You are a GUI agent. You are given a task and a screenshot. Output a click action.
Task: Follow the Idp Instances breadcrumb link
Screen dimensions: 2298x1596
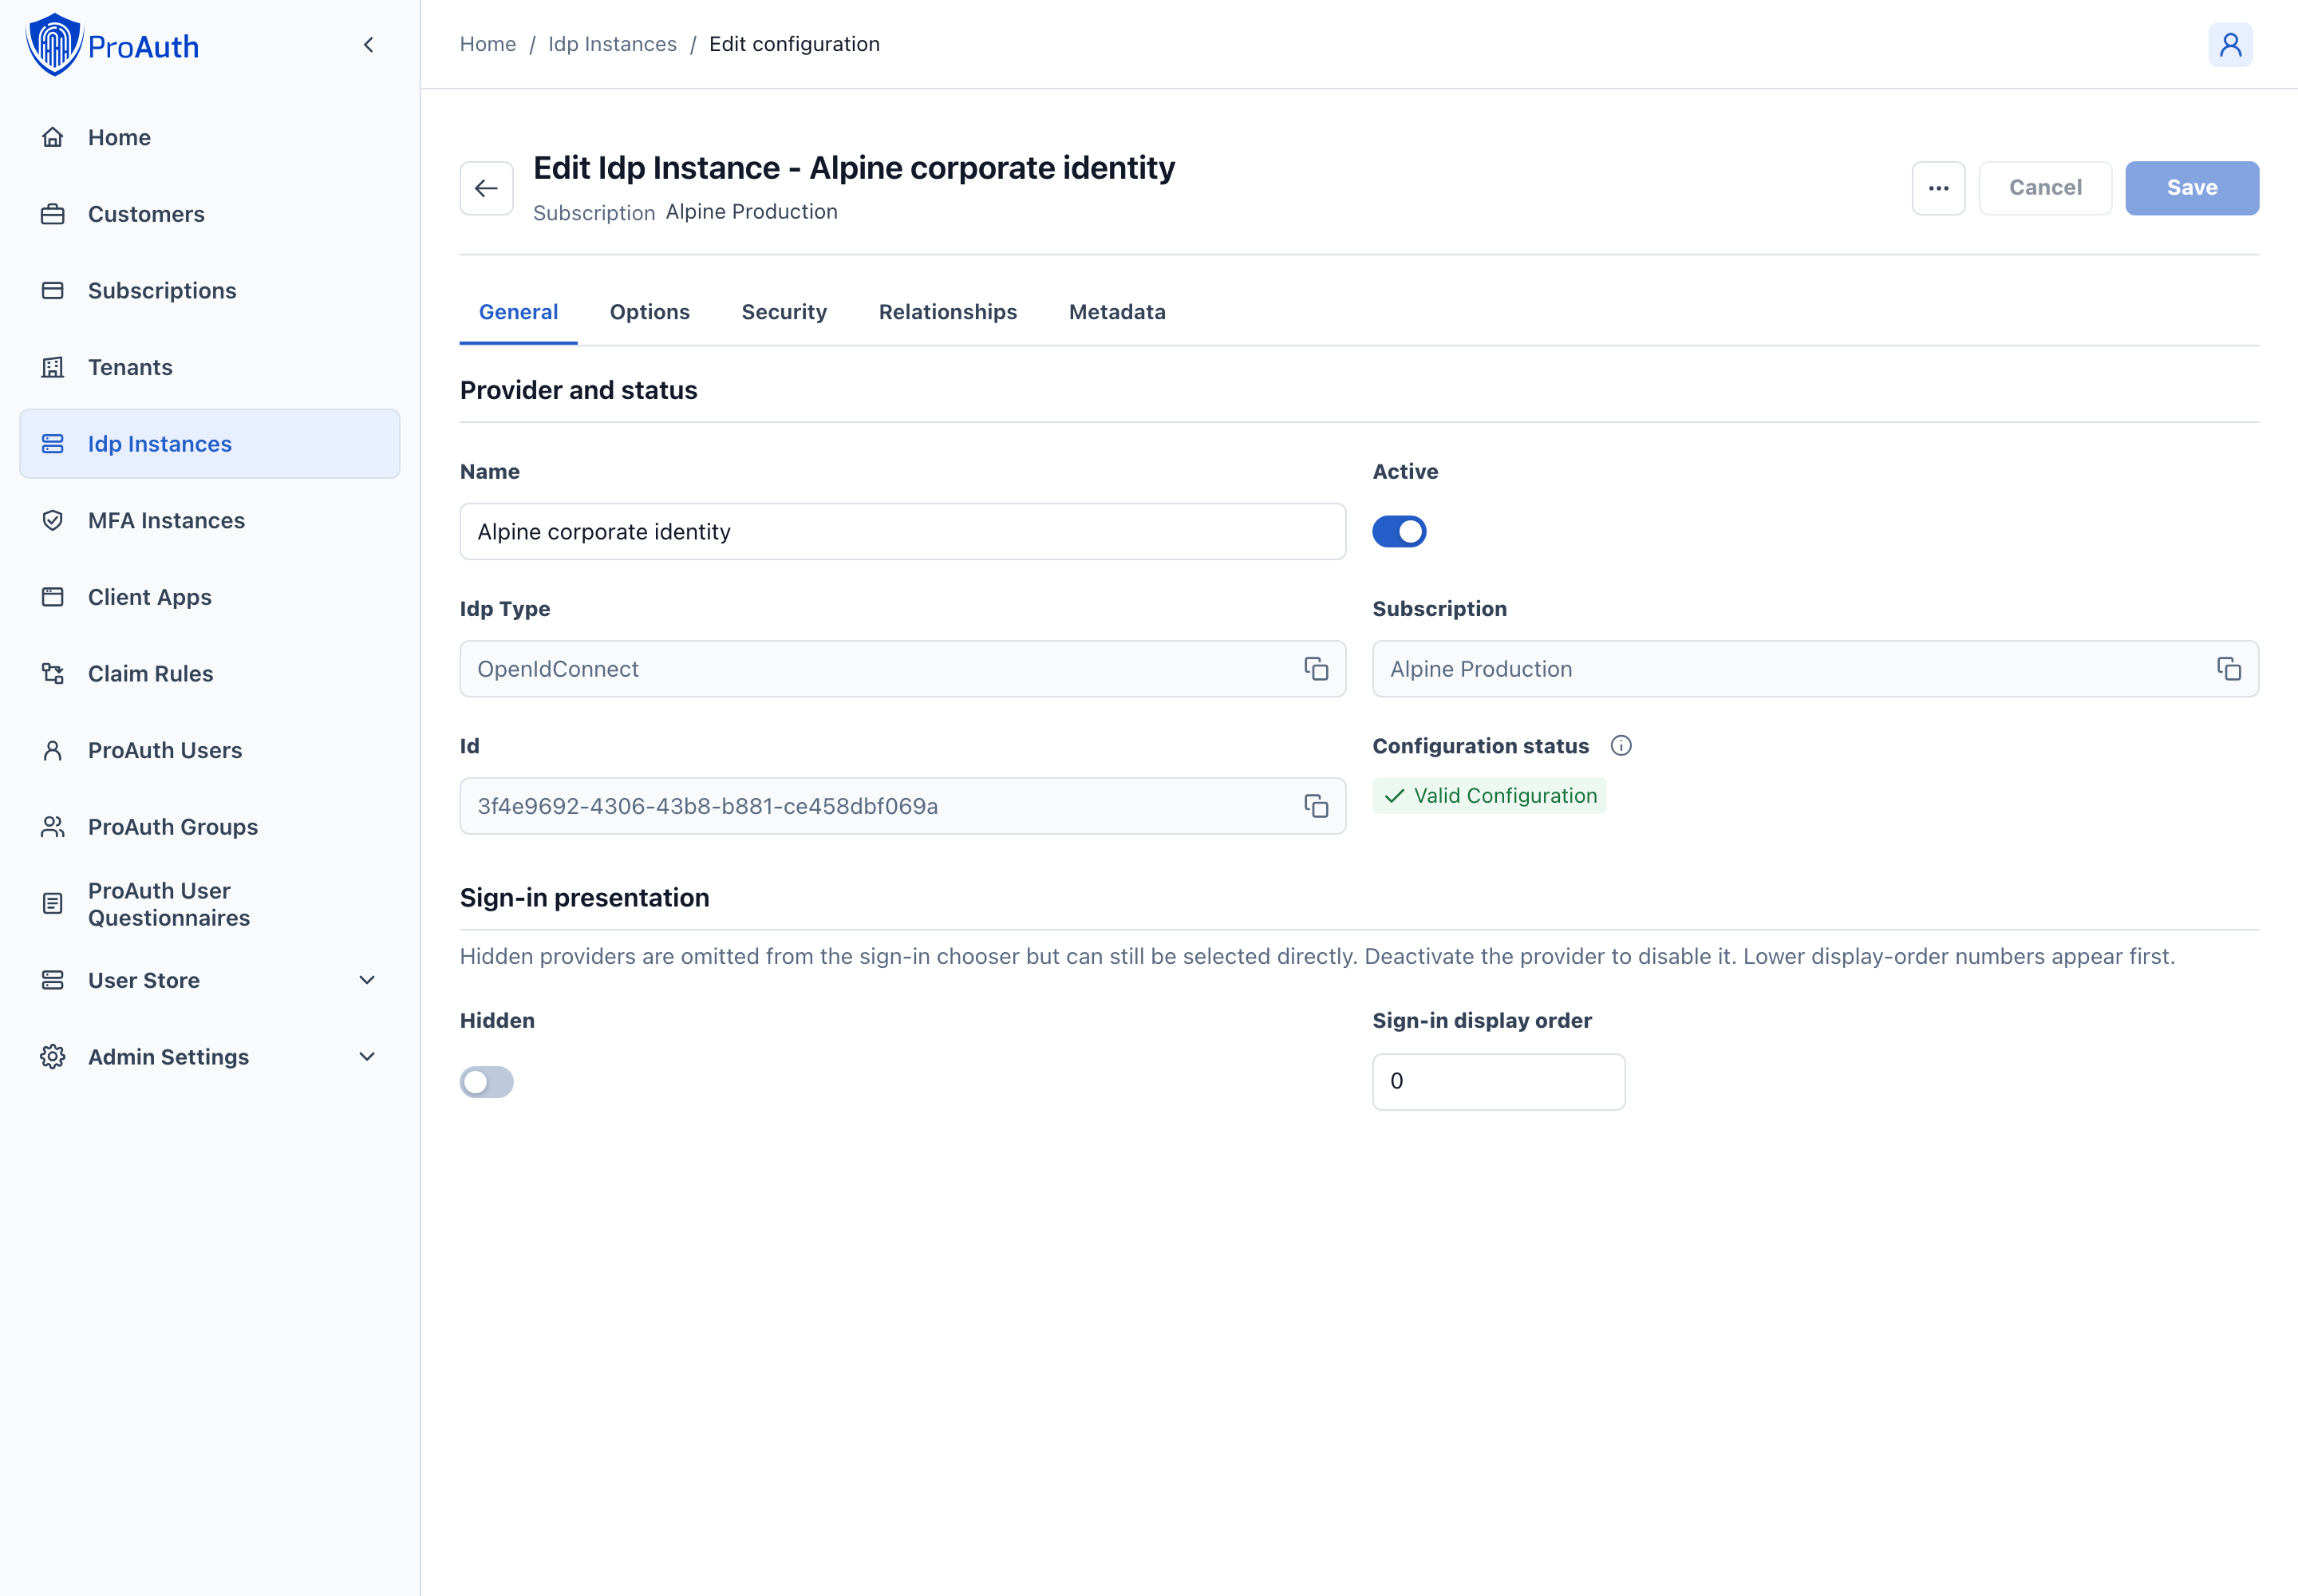(x=612, y=44)
